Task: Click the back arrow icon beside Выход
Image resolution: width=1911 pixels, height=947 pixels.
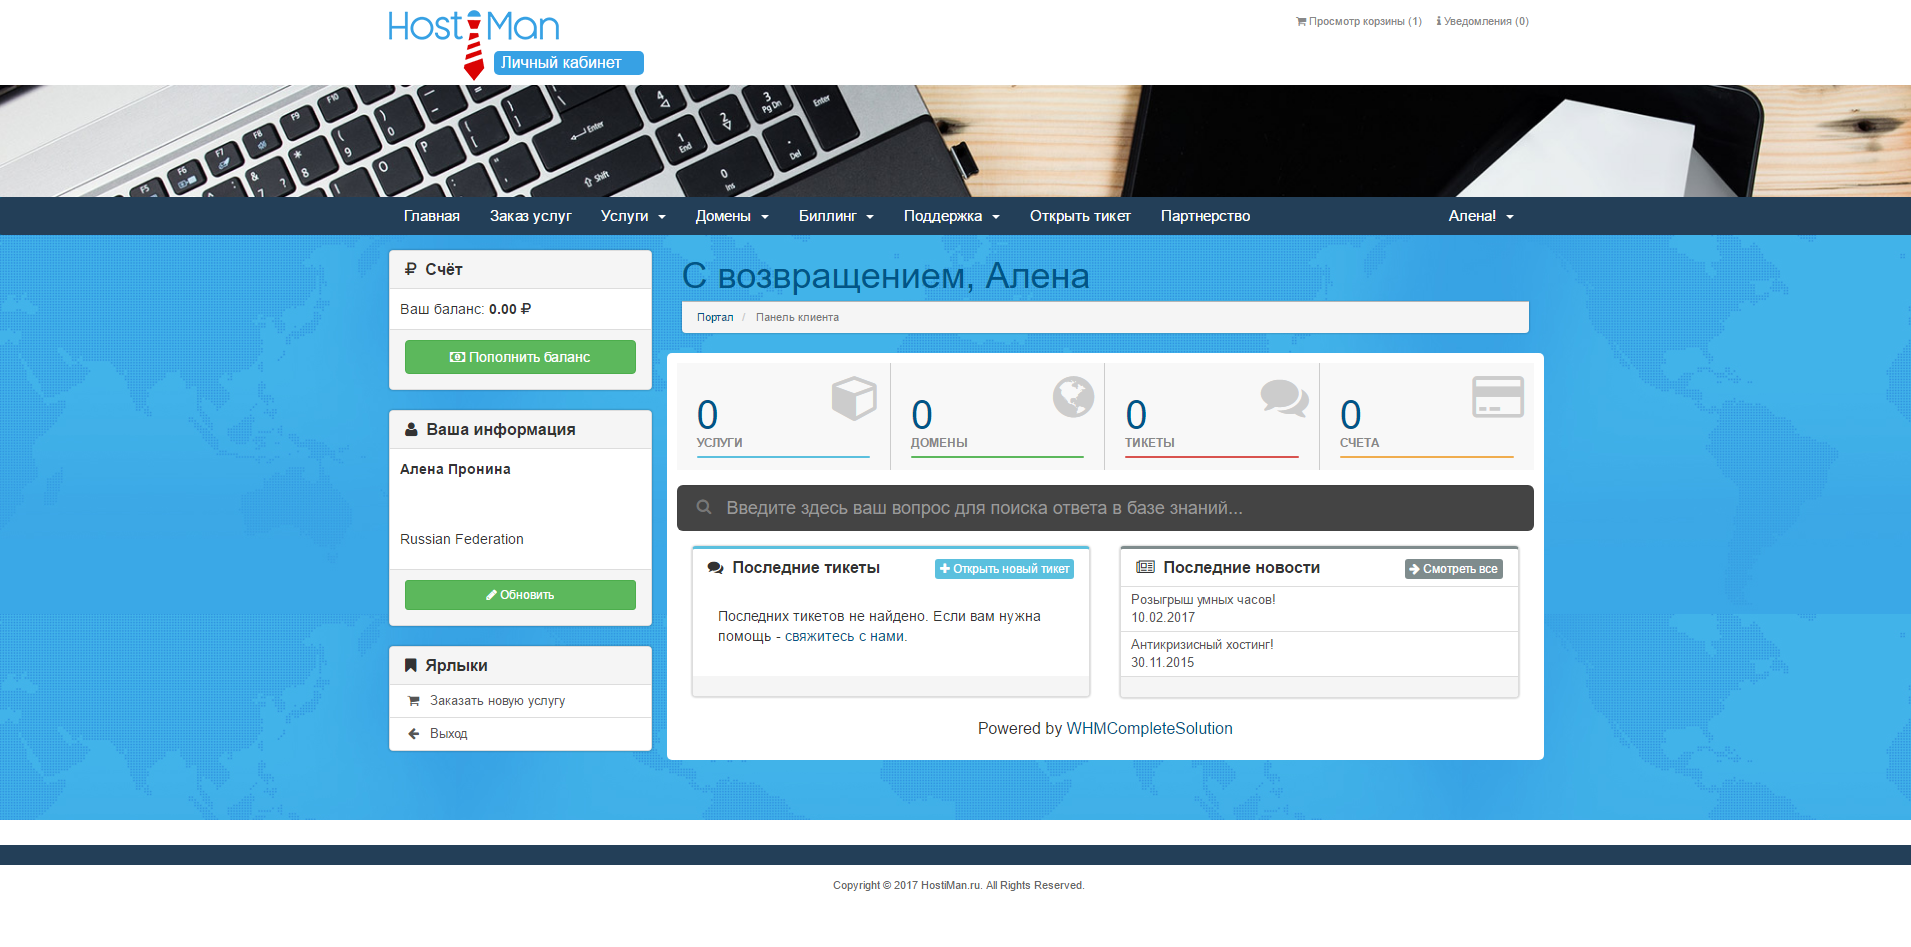Action: [414, 734]
